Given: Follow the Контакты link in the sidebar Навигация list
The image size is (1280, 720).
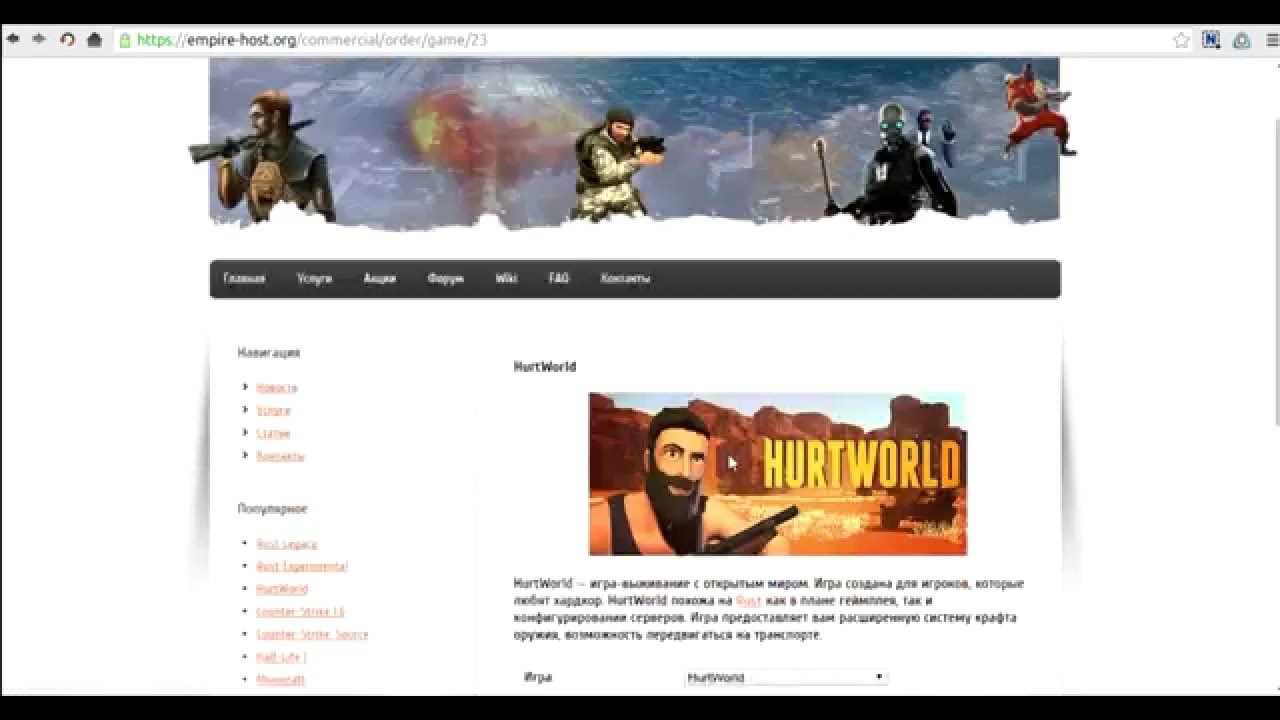Looking at the screenshot, I should click(x=280, y=456).
